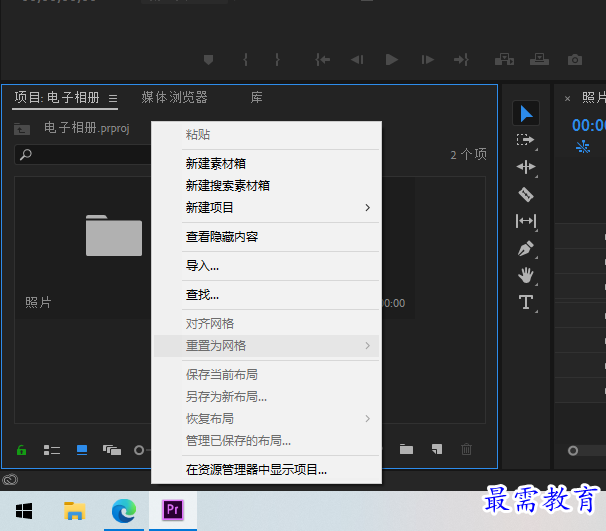Image resolution: width=606 pixels, height=531 pixels.
Task: Choose 对齐网格 from the context menu
Action: 266,324
